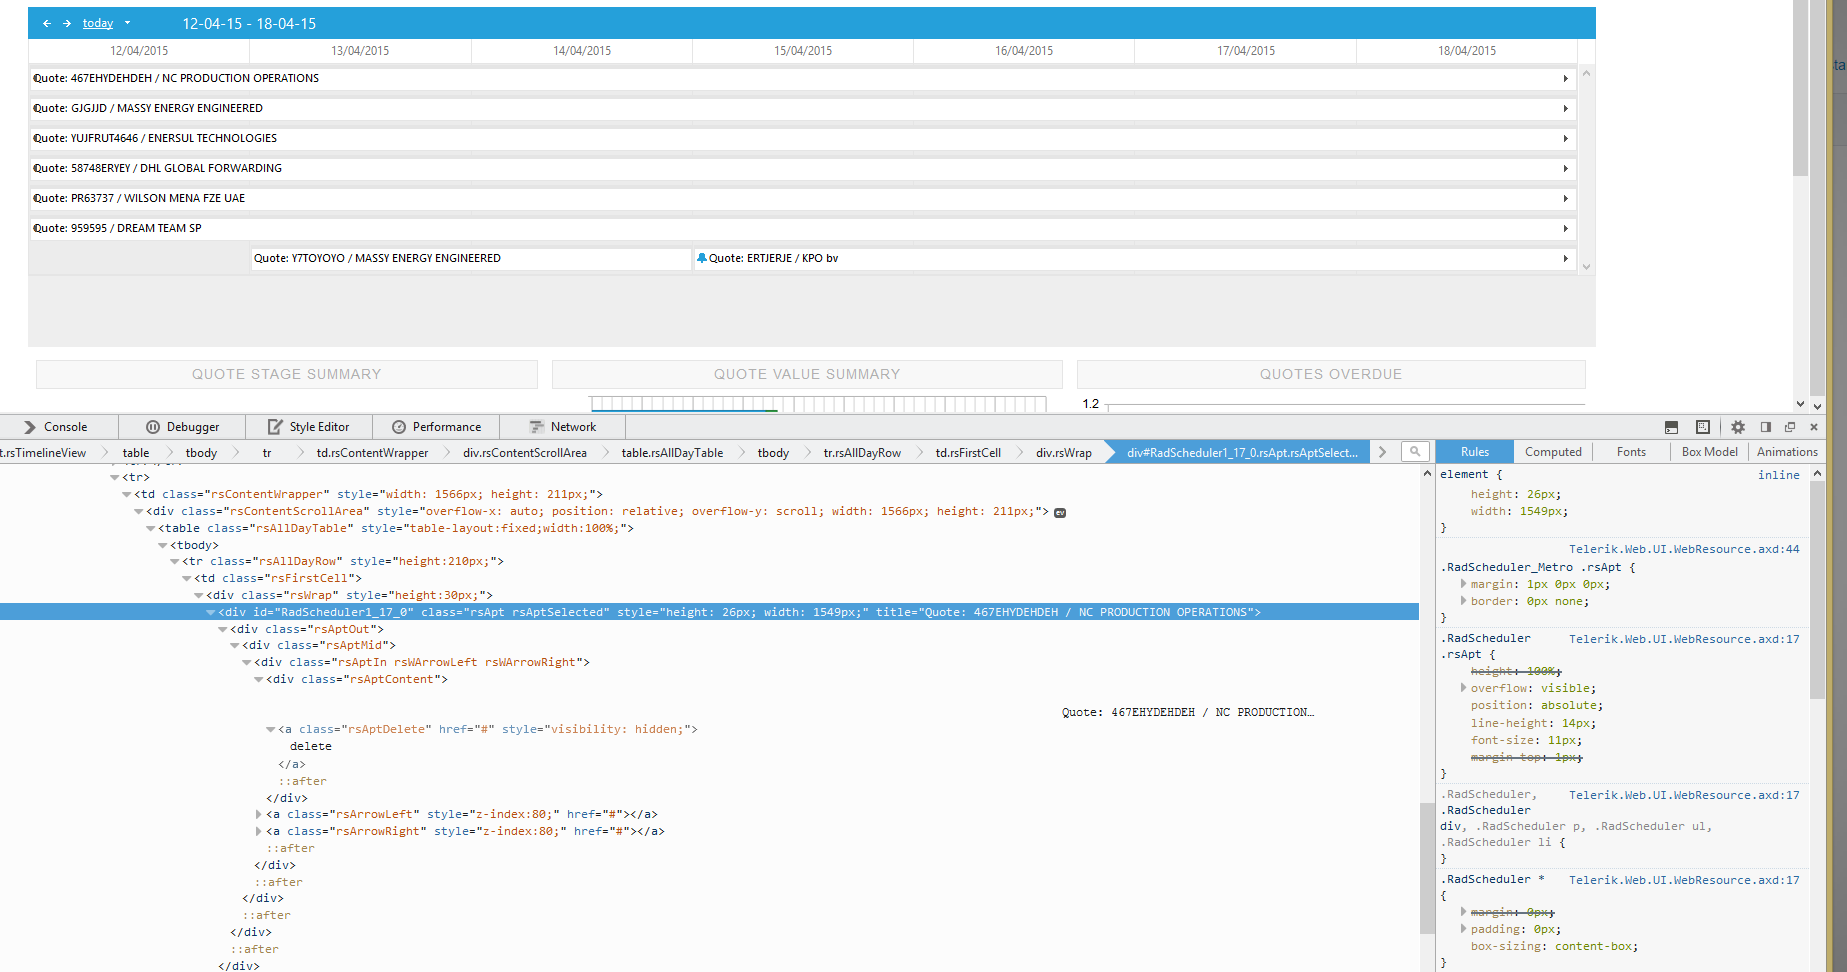Viewport: 1847px width, 972px height.
Task: Click the inline source label
Action: pyautogui.click(x=1779, y=475)
